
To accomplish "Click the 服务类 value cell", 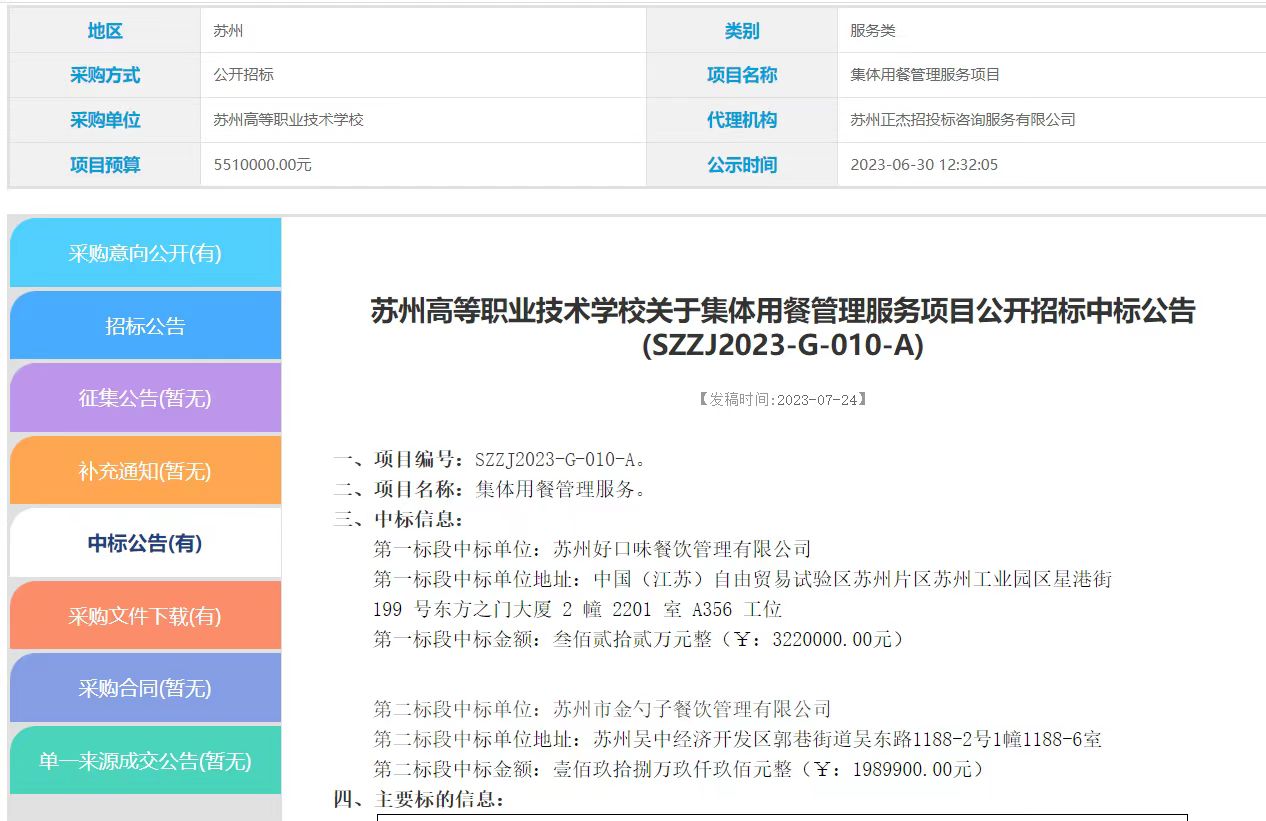I will [x=1050, y=31].
